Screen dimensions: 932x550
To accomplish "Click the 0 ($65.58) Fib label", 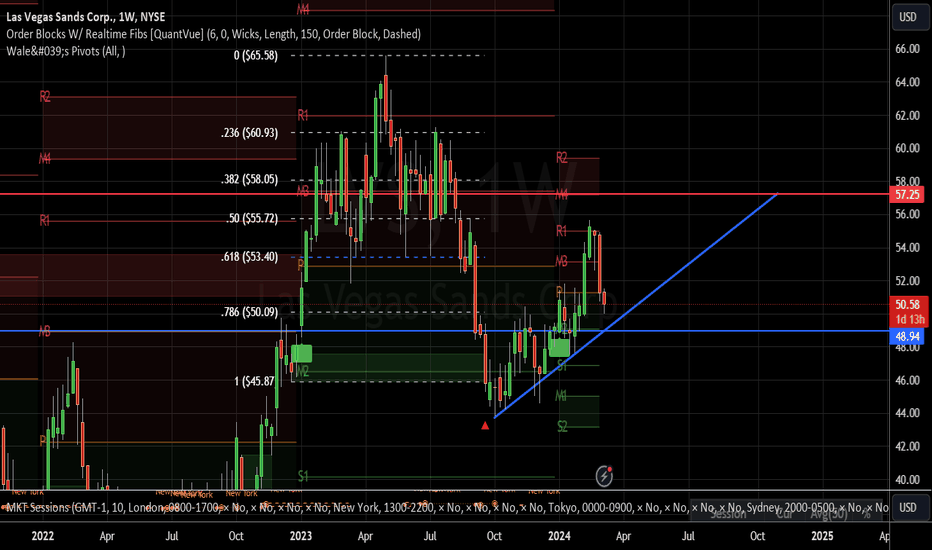I will click(x=256, y=55).
